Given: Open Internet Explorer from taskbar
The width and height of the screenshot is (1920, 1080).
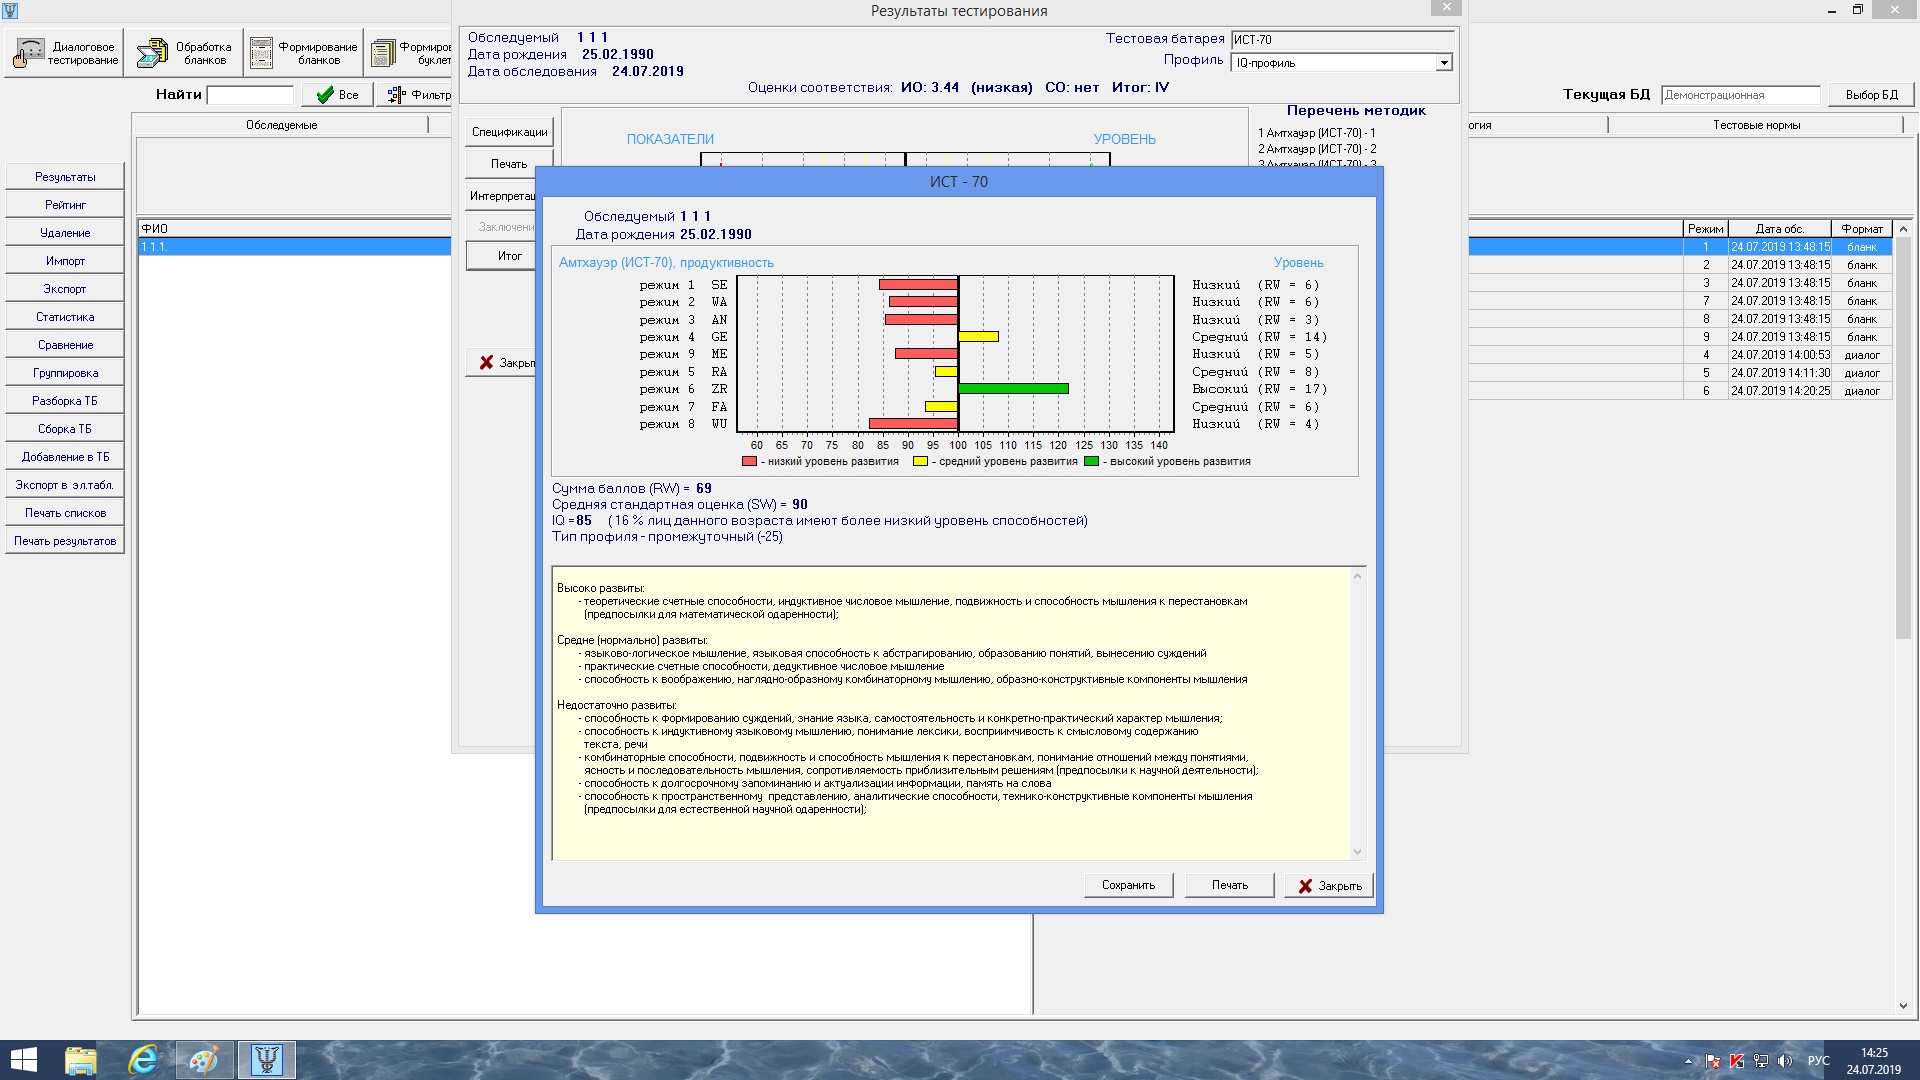Looking at the screenshot, I should (x=143, y=1059).
